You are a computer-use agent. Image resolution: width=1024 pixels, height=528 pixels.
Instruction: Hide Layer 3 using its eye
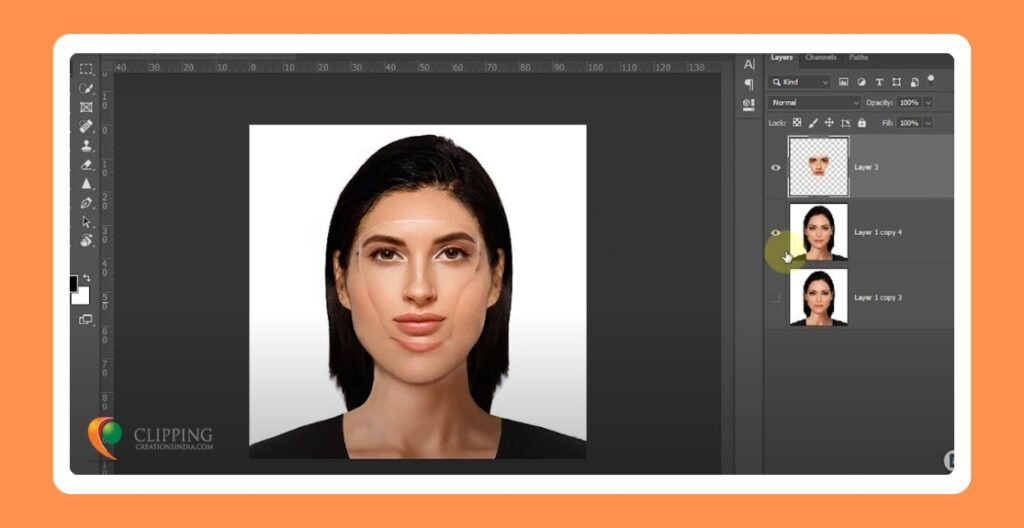point(776,167)
